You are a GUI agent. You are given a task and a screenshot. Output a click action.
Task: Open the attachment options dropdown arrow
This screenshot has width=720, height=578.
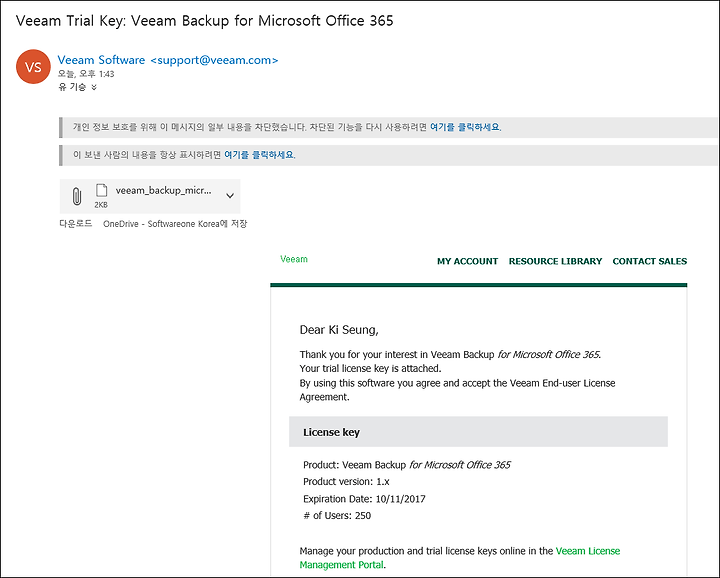(x=230, y=196)
